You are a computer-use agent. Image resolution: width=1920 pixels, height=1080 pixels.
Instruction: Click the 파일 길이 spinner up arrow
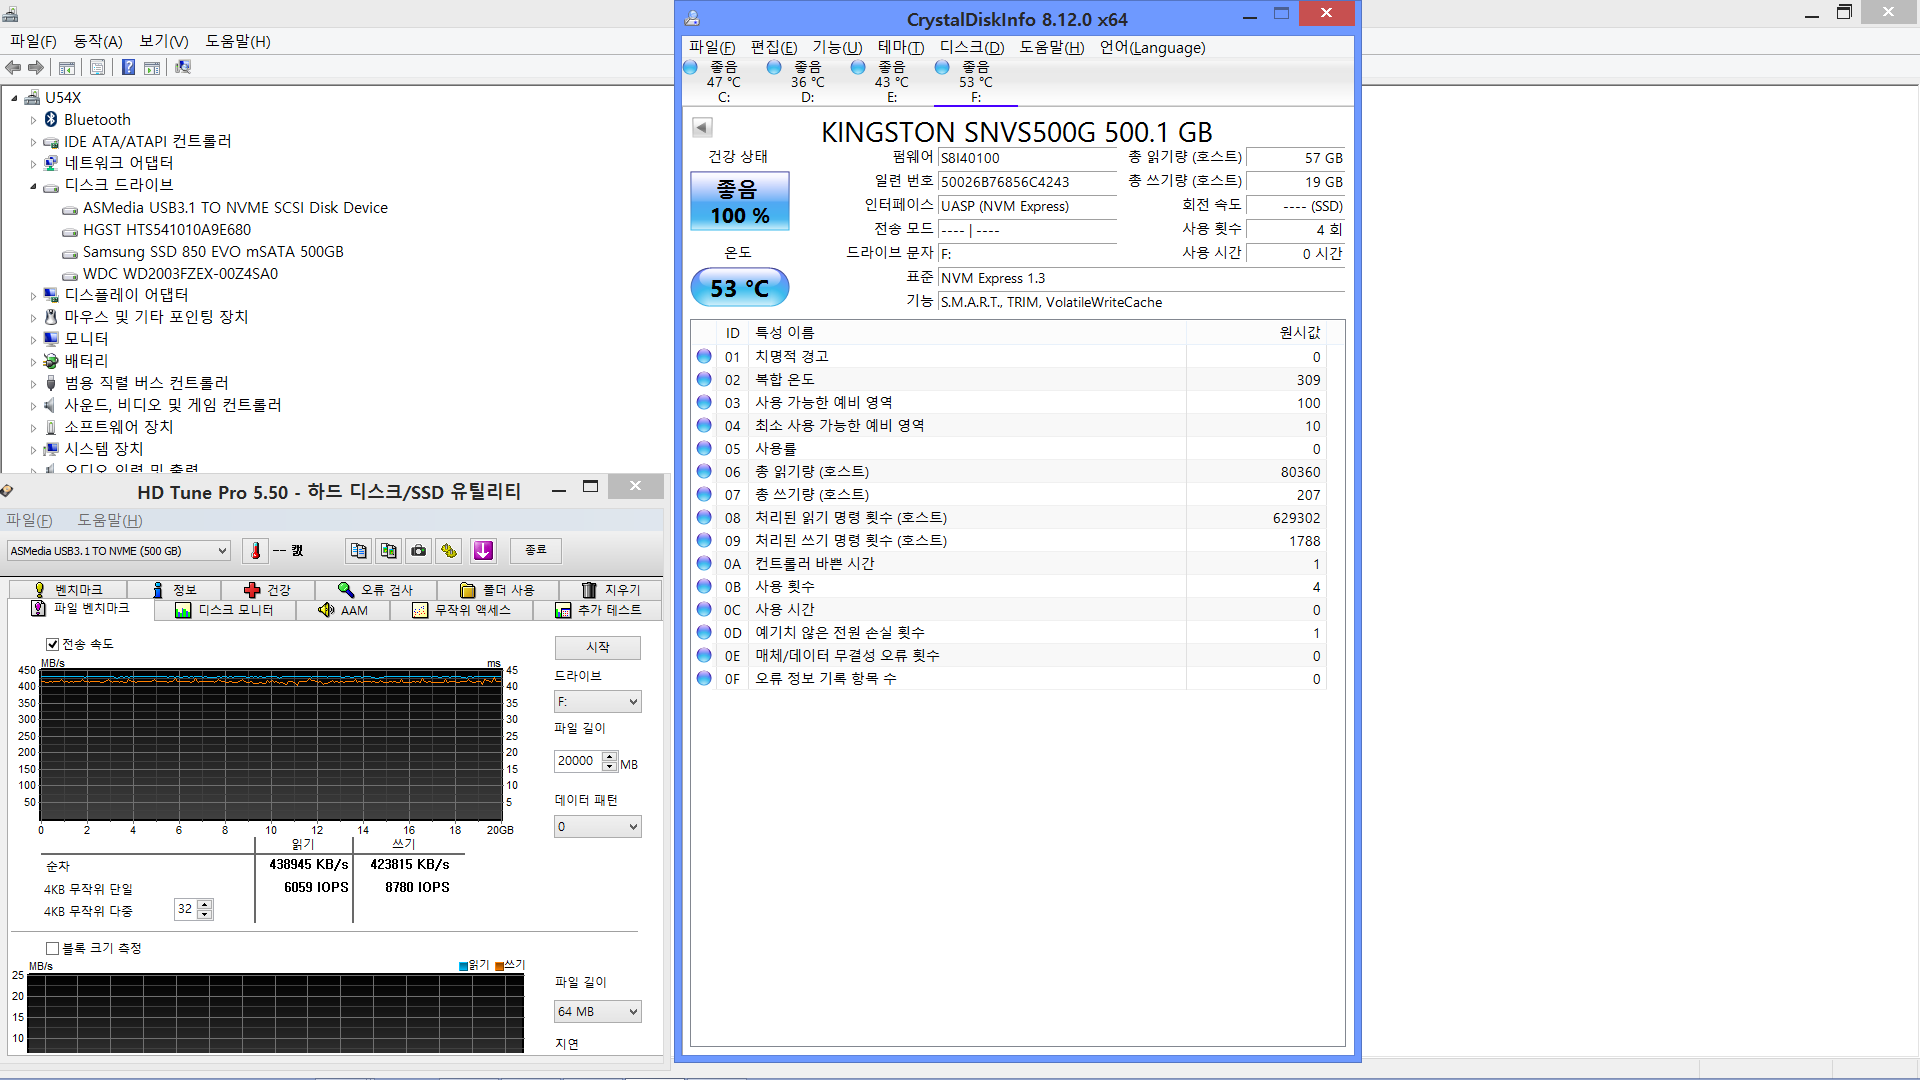click(610, 756)
